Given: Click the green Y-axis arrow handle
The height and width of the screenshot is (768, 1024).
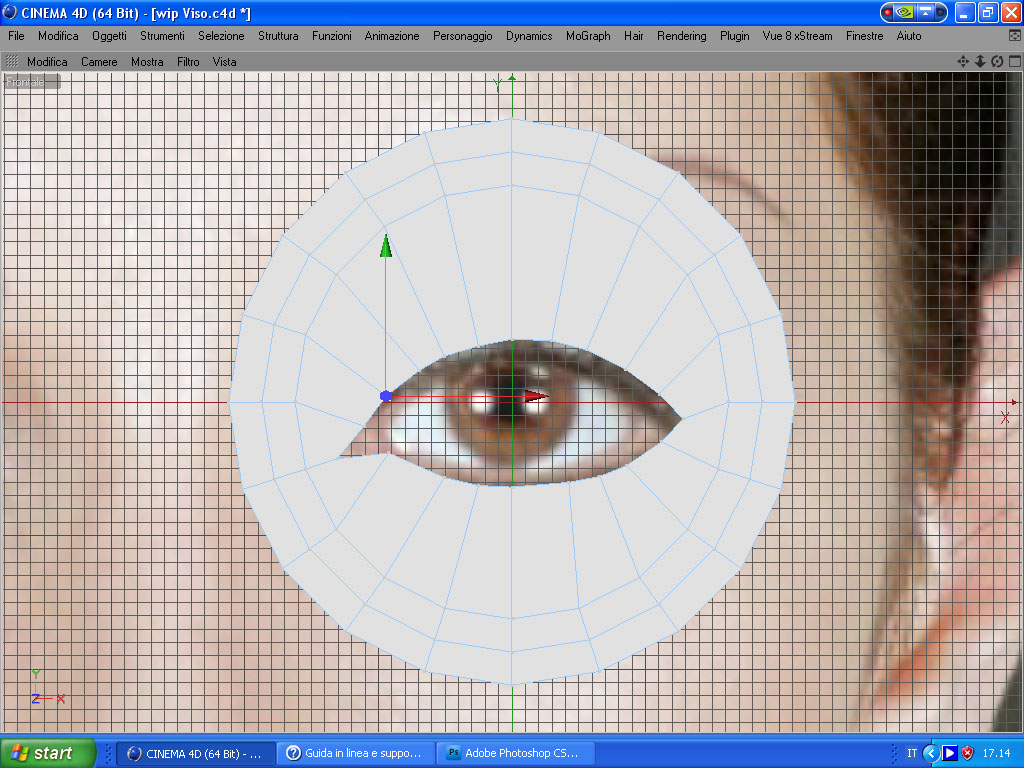Looking at the screenshot, I should (386, 246).
